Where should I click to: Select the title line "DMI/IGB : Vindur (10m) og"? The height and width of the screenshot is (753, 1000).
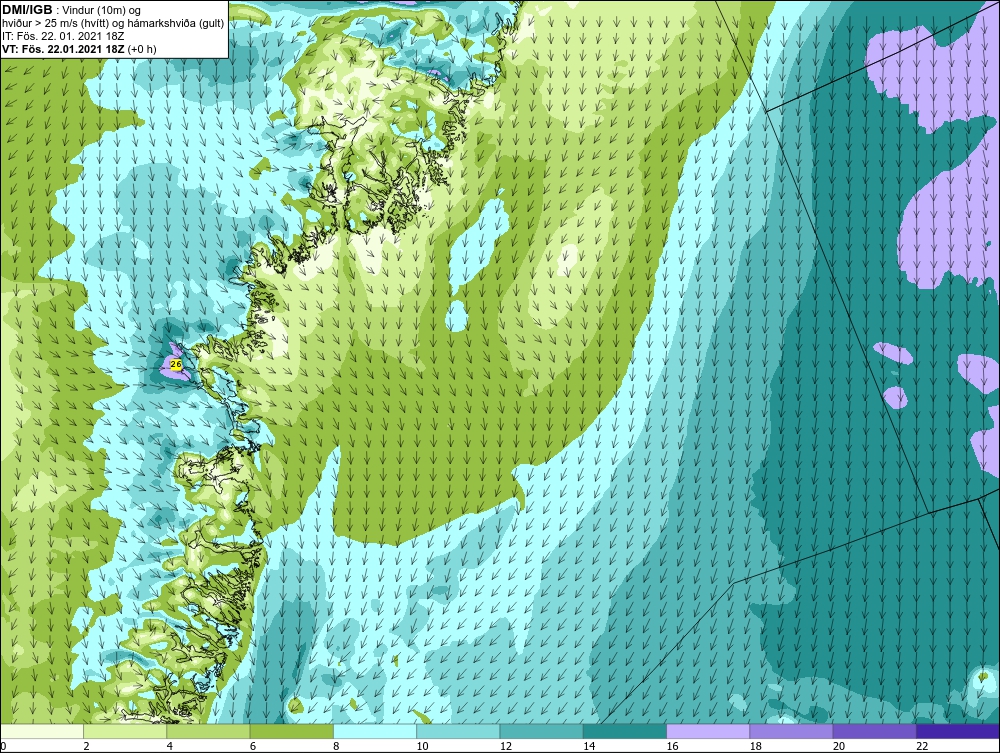72,10
